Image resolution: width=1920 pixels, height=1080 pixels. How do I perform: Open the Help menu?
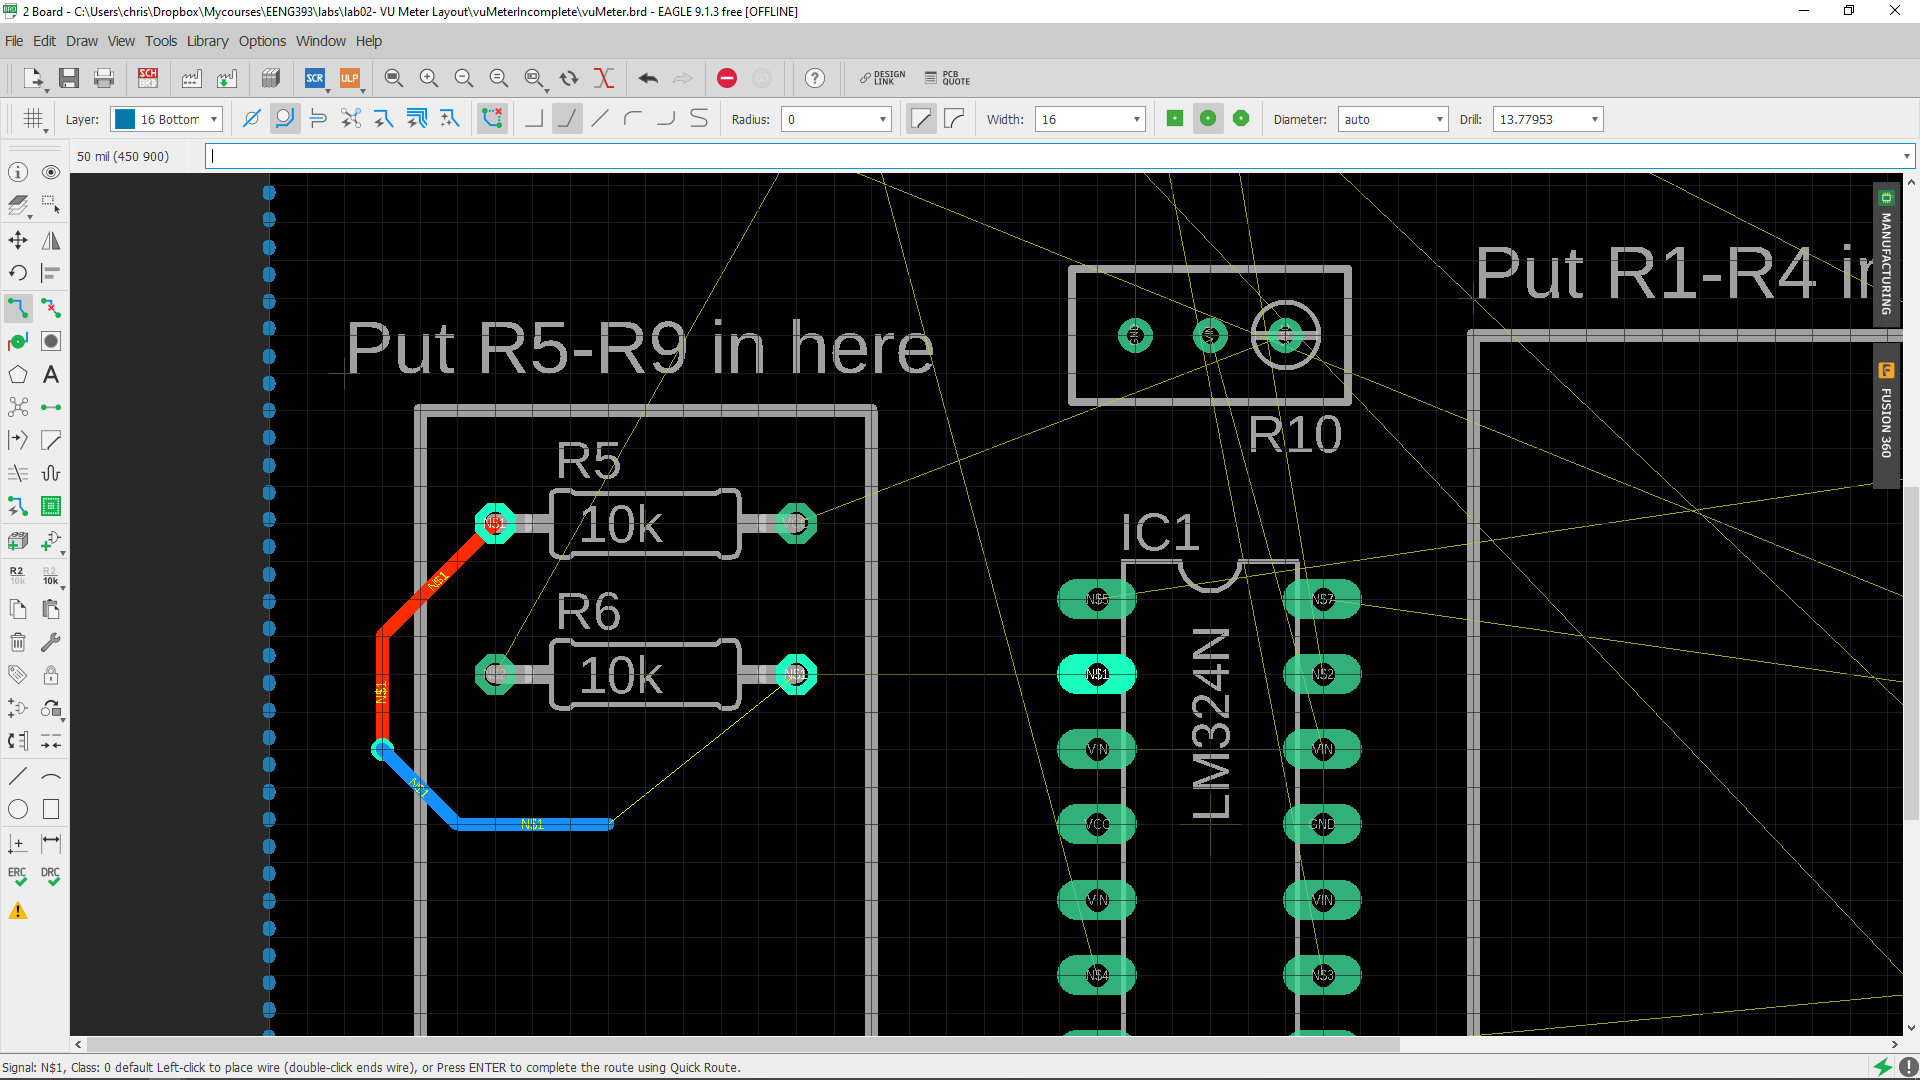pyautogui.click(x=369, y=41)
